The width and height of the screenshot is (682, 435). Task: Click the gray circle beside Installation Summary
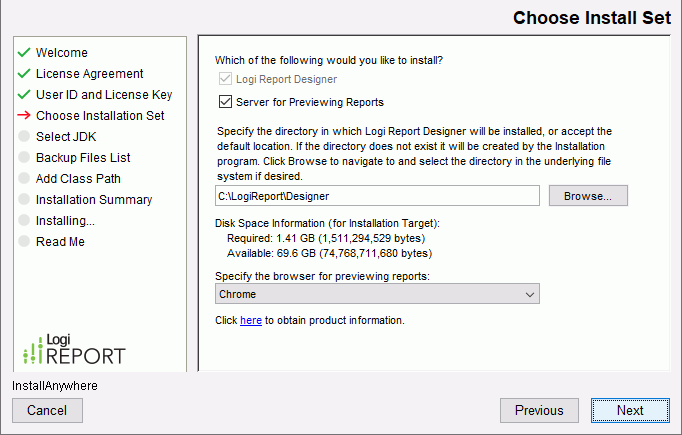(24, 199)
